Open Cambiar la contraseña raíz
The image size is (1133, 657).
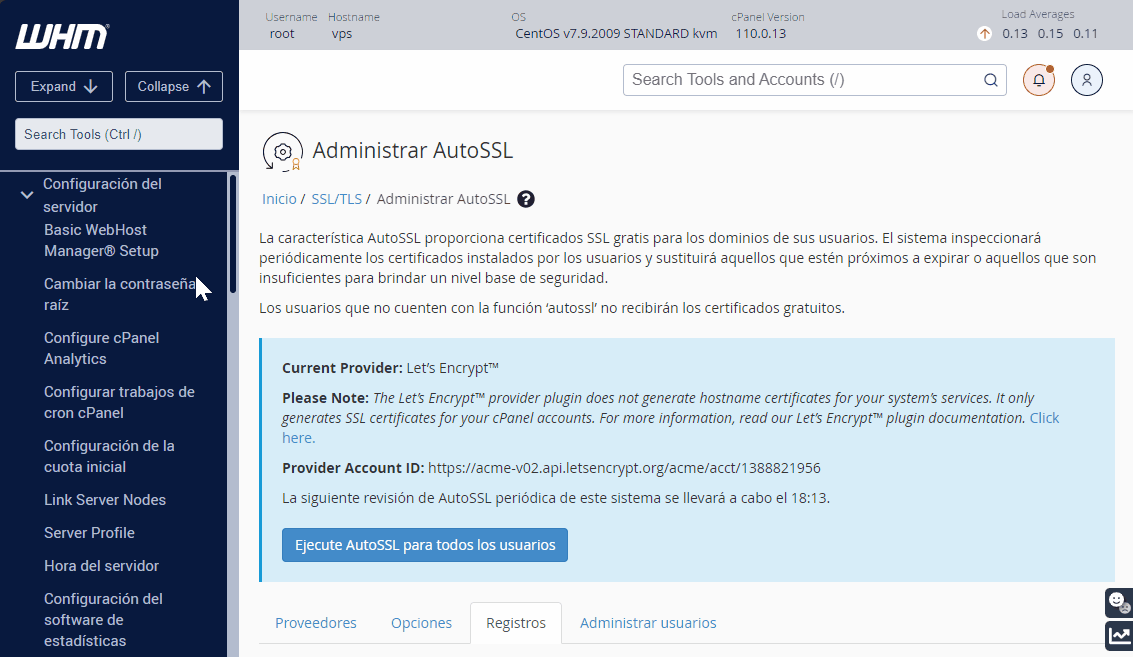(x=120, y=294)
